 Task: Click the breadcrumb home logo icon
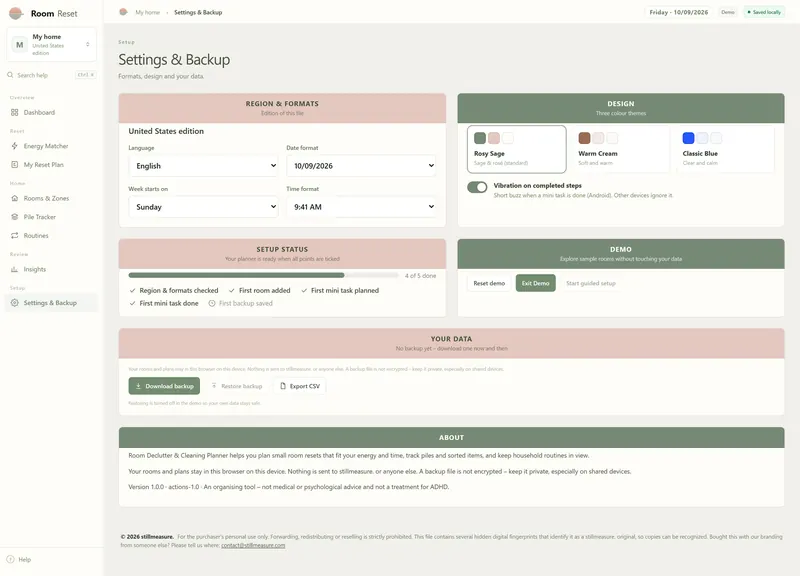pos(123,12)
